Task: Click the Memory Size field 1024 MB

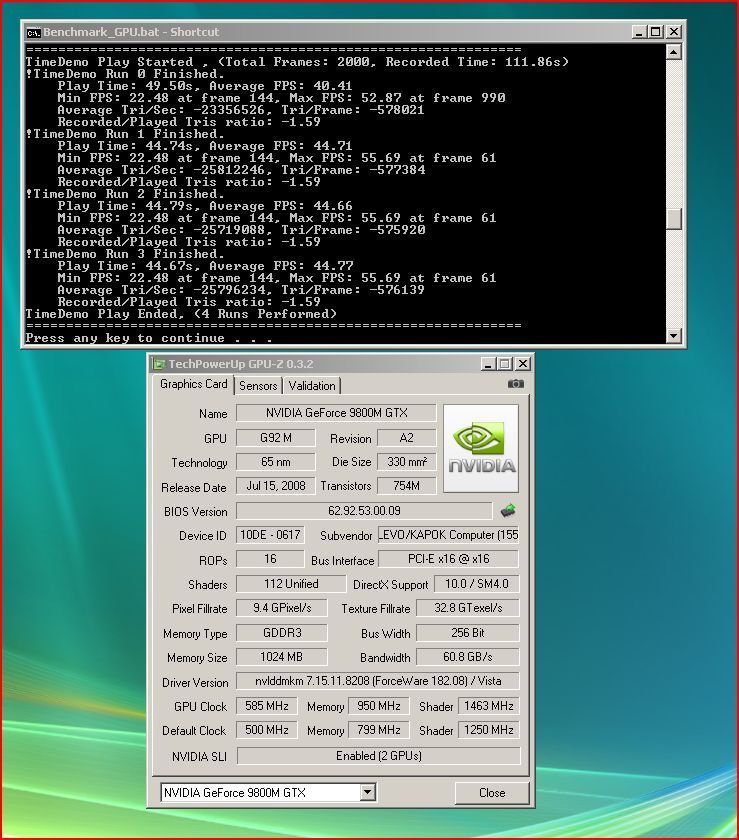Action: [x=282, y=657]
